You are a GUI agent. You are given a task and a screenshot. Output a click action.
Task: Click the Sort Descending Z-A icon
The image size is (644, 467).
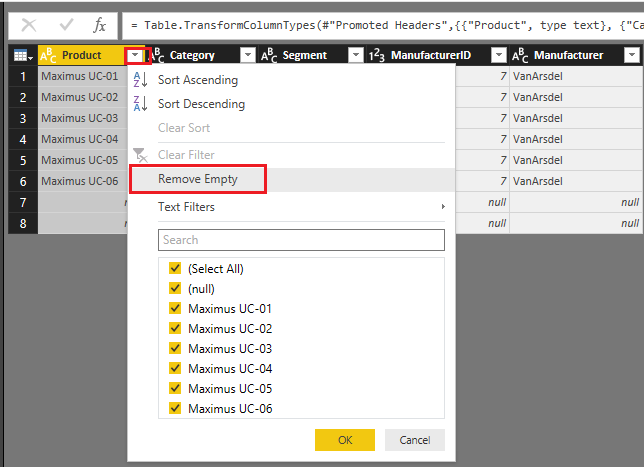[x=140, y=104]
